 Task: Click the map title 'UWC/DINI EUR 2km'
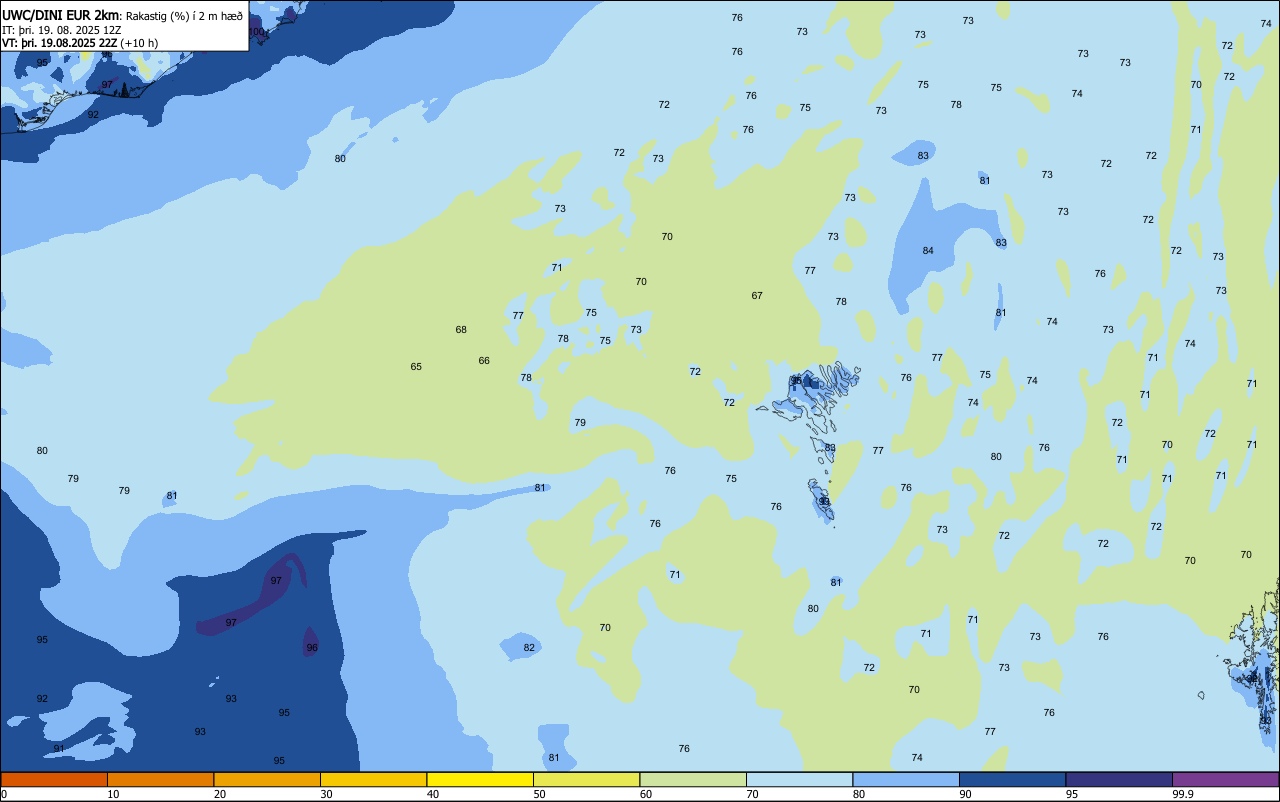click(60, 15)
